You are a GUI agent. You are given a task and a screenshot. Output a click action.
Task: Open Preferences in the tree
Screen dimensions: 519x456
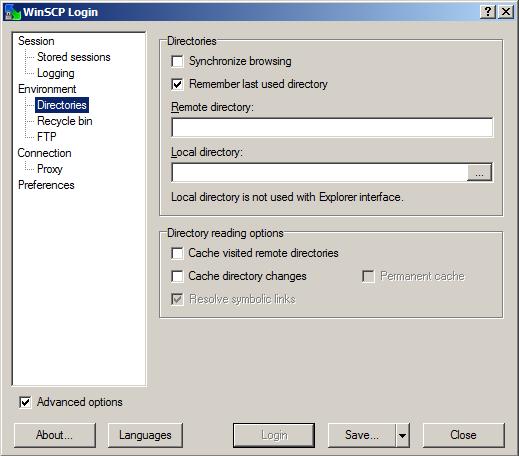click(x=46, y=185)
